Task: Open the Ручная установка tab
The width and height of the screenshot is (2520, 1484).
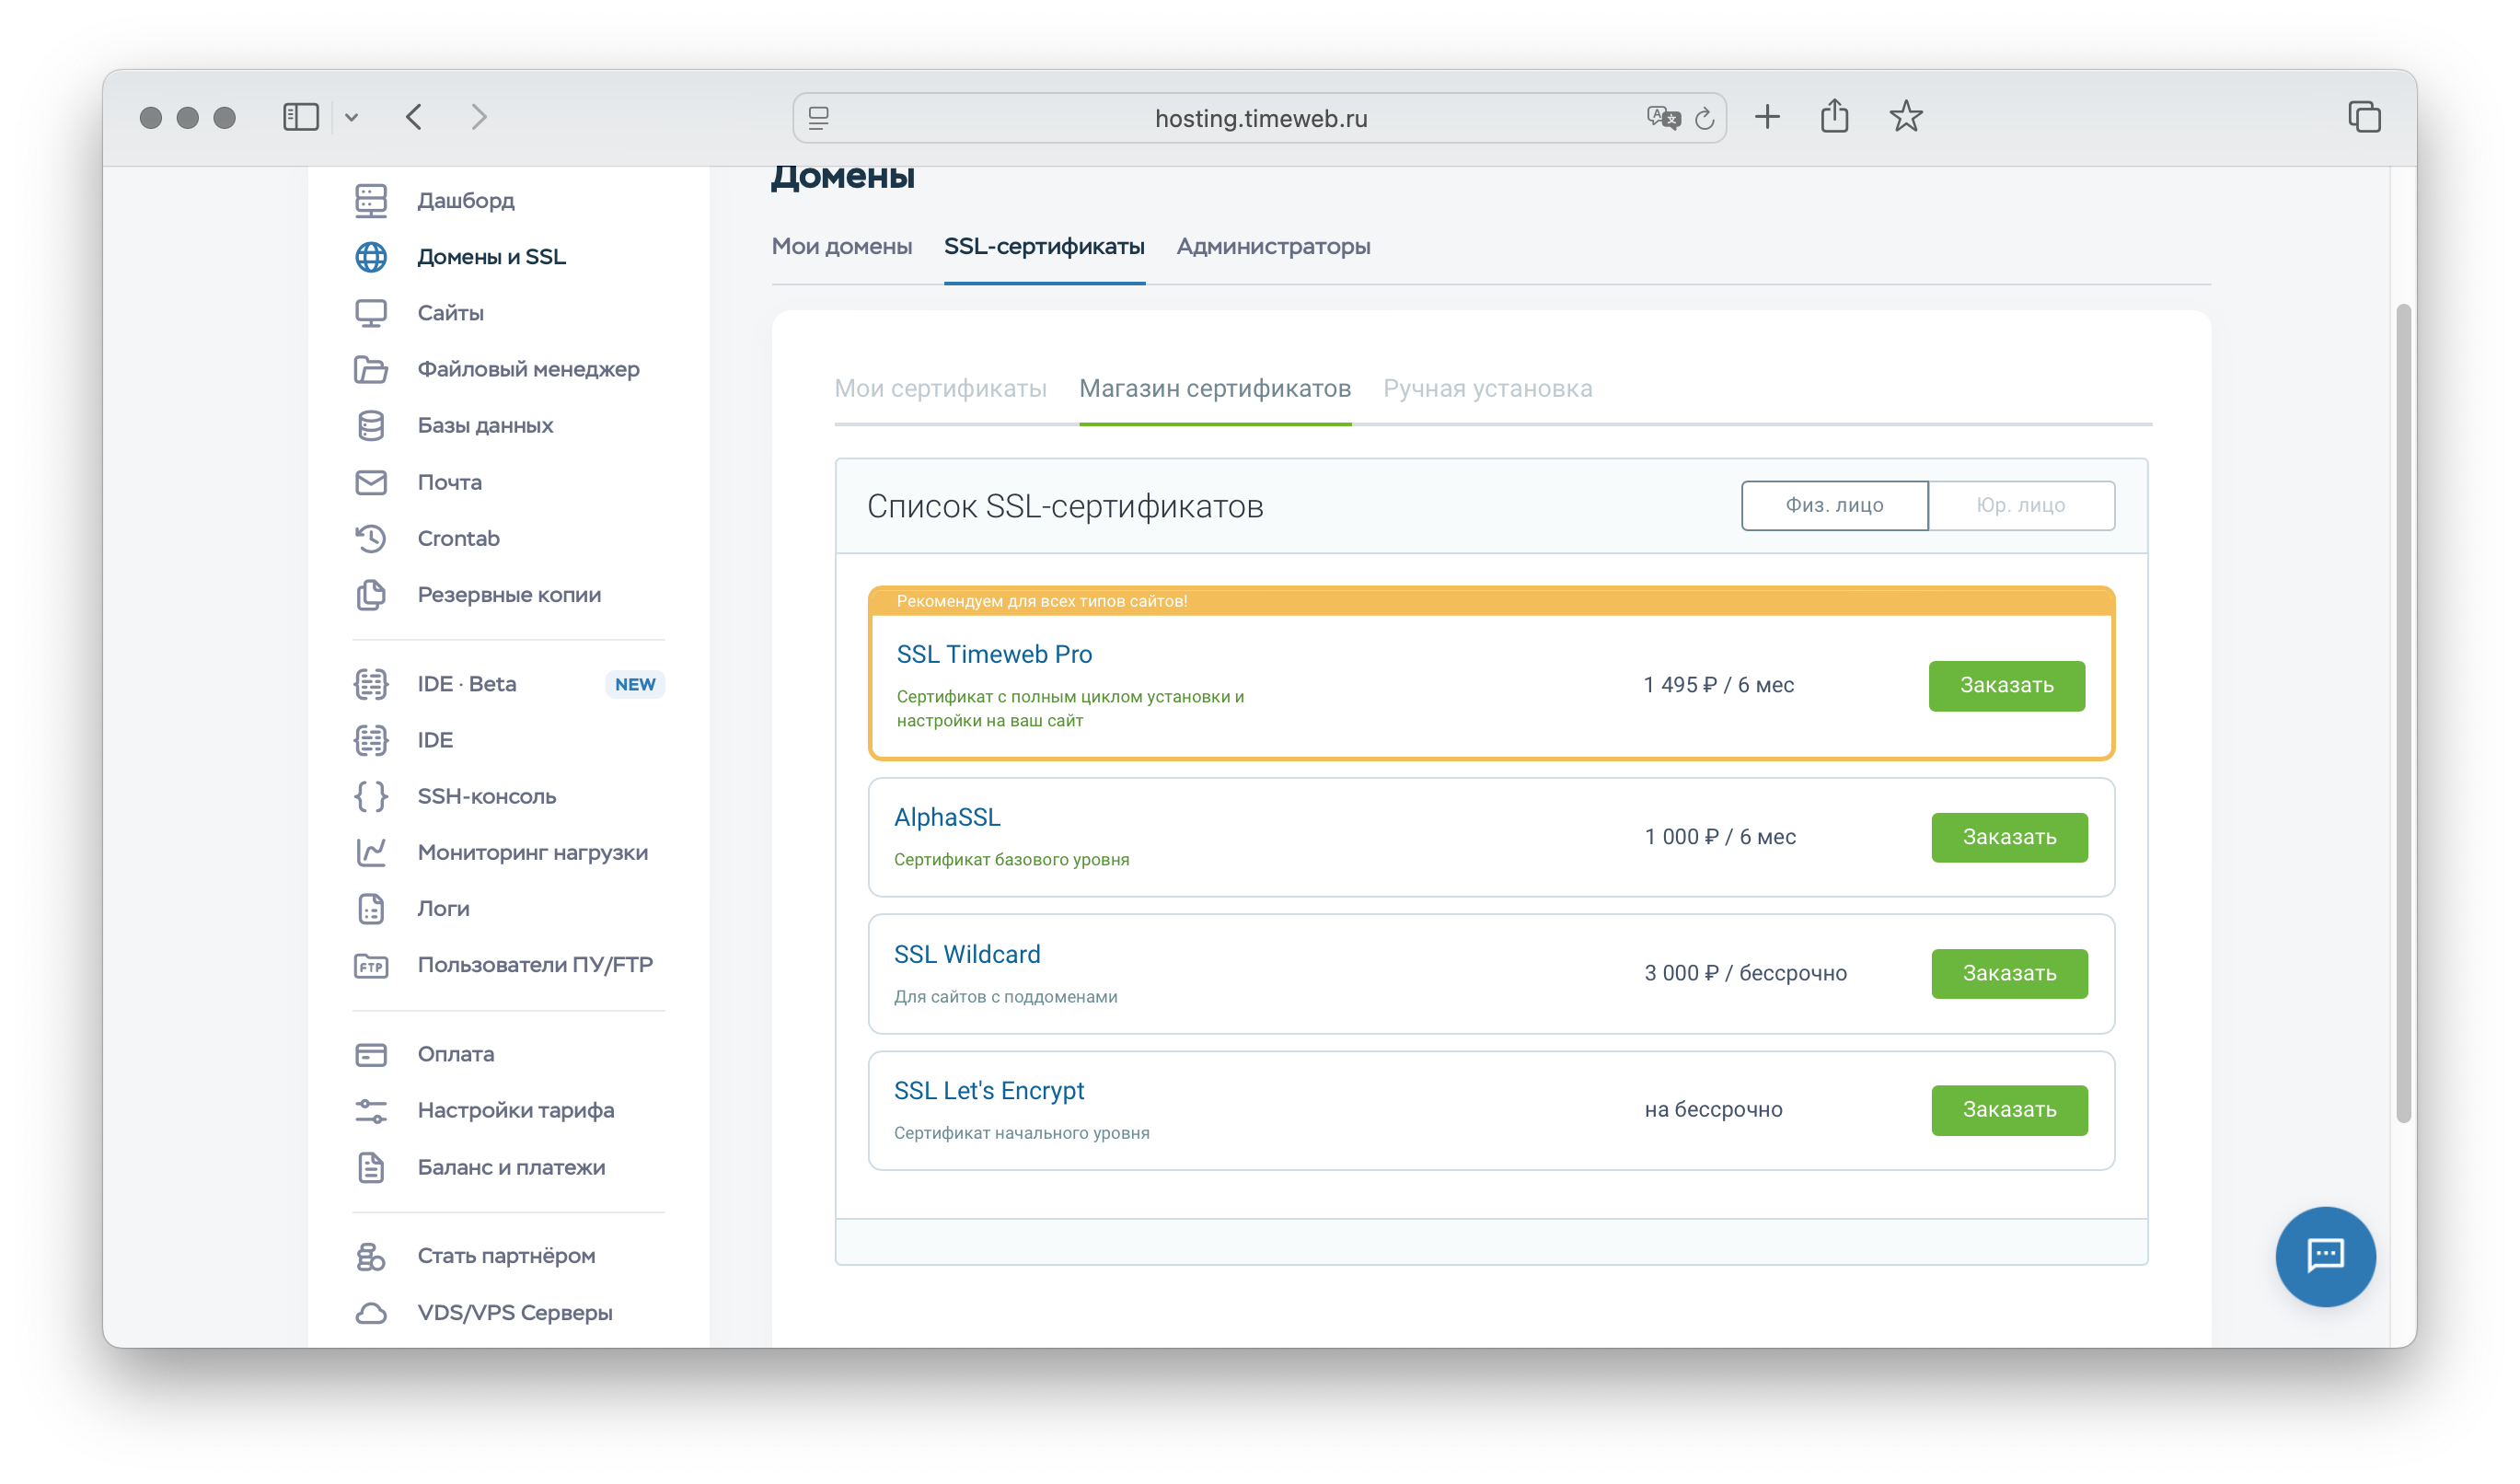Action: (1487, 388)
